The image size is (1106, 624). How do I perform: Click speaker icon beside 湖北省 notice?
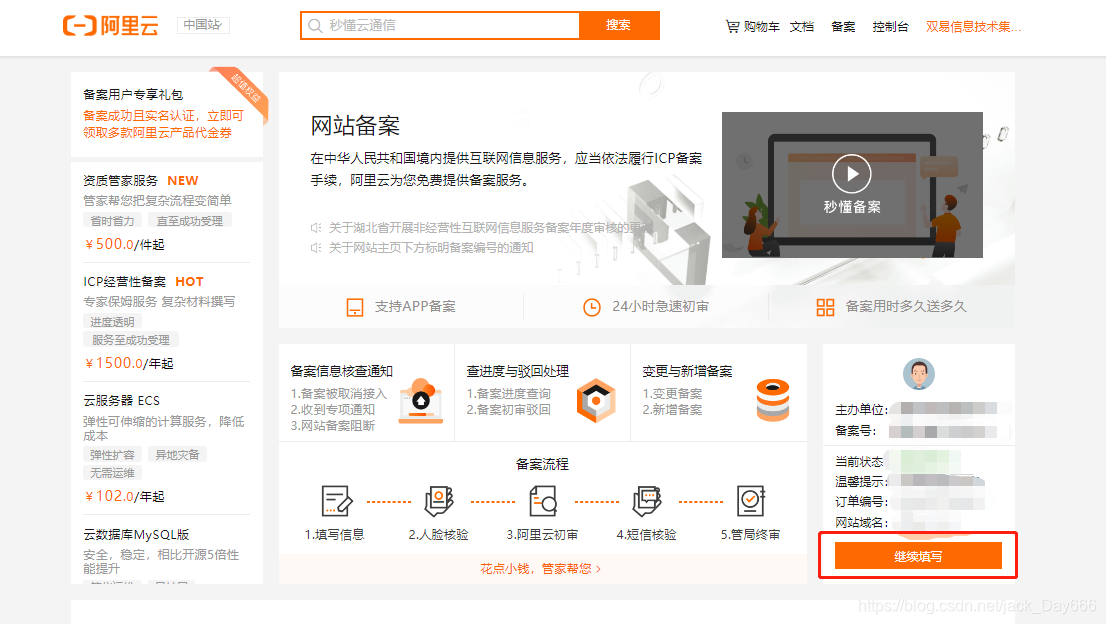316,228
